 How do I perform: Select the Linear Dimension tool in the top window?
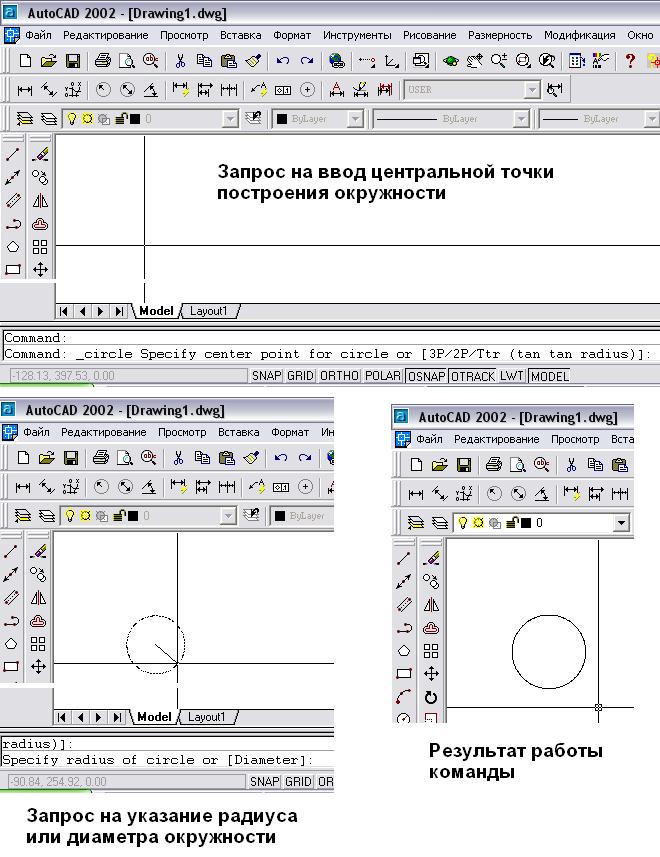25,90
